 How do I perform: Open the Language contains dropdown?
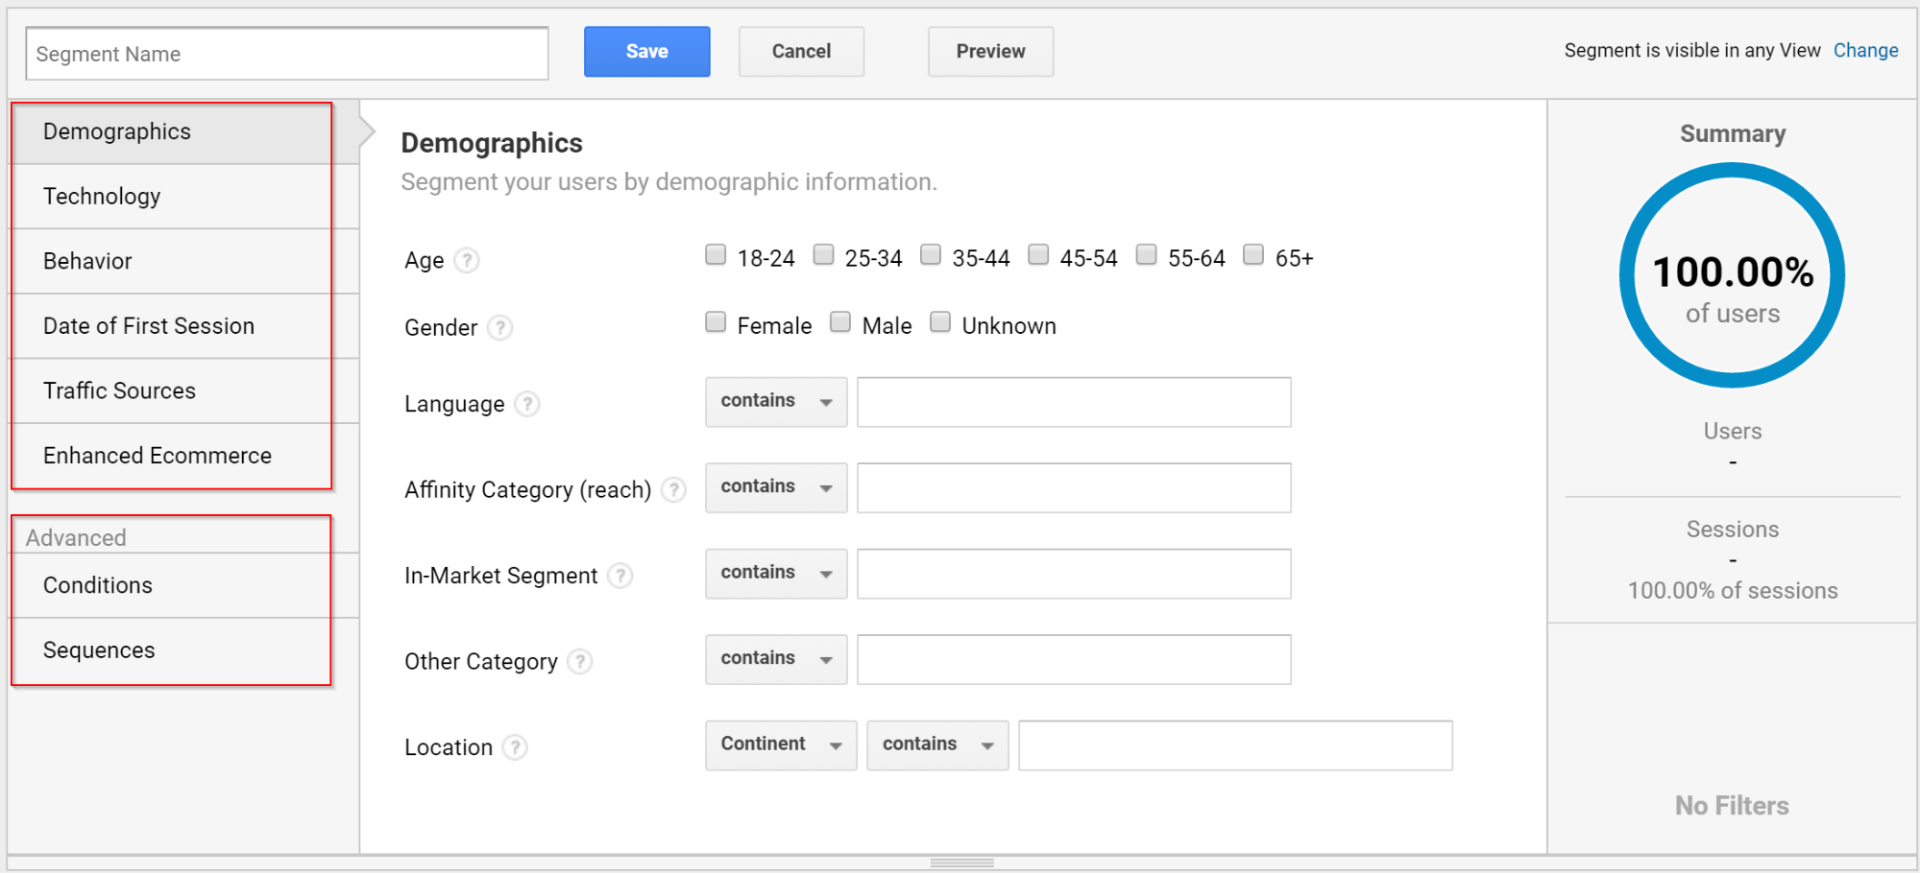(776, 402)
